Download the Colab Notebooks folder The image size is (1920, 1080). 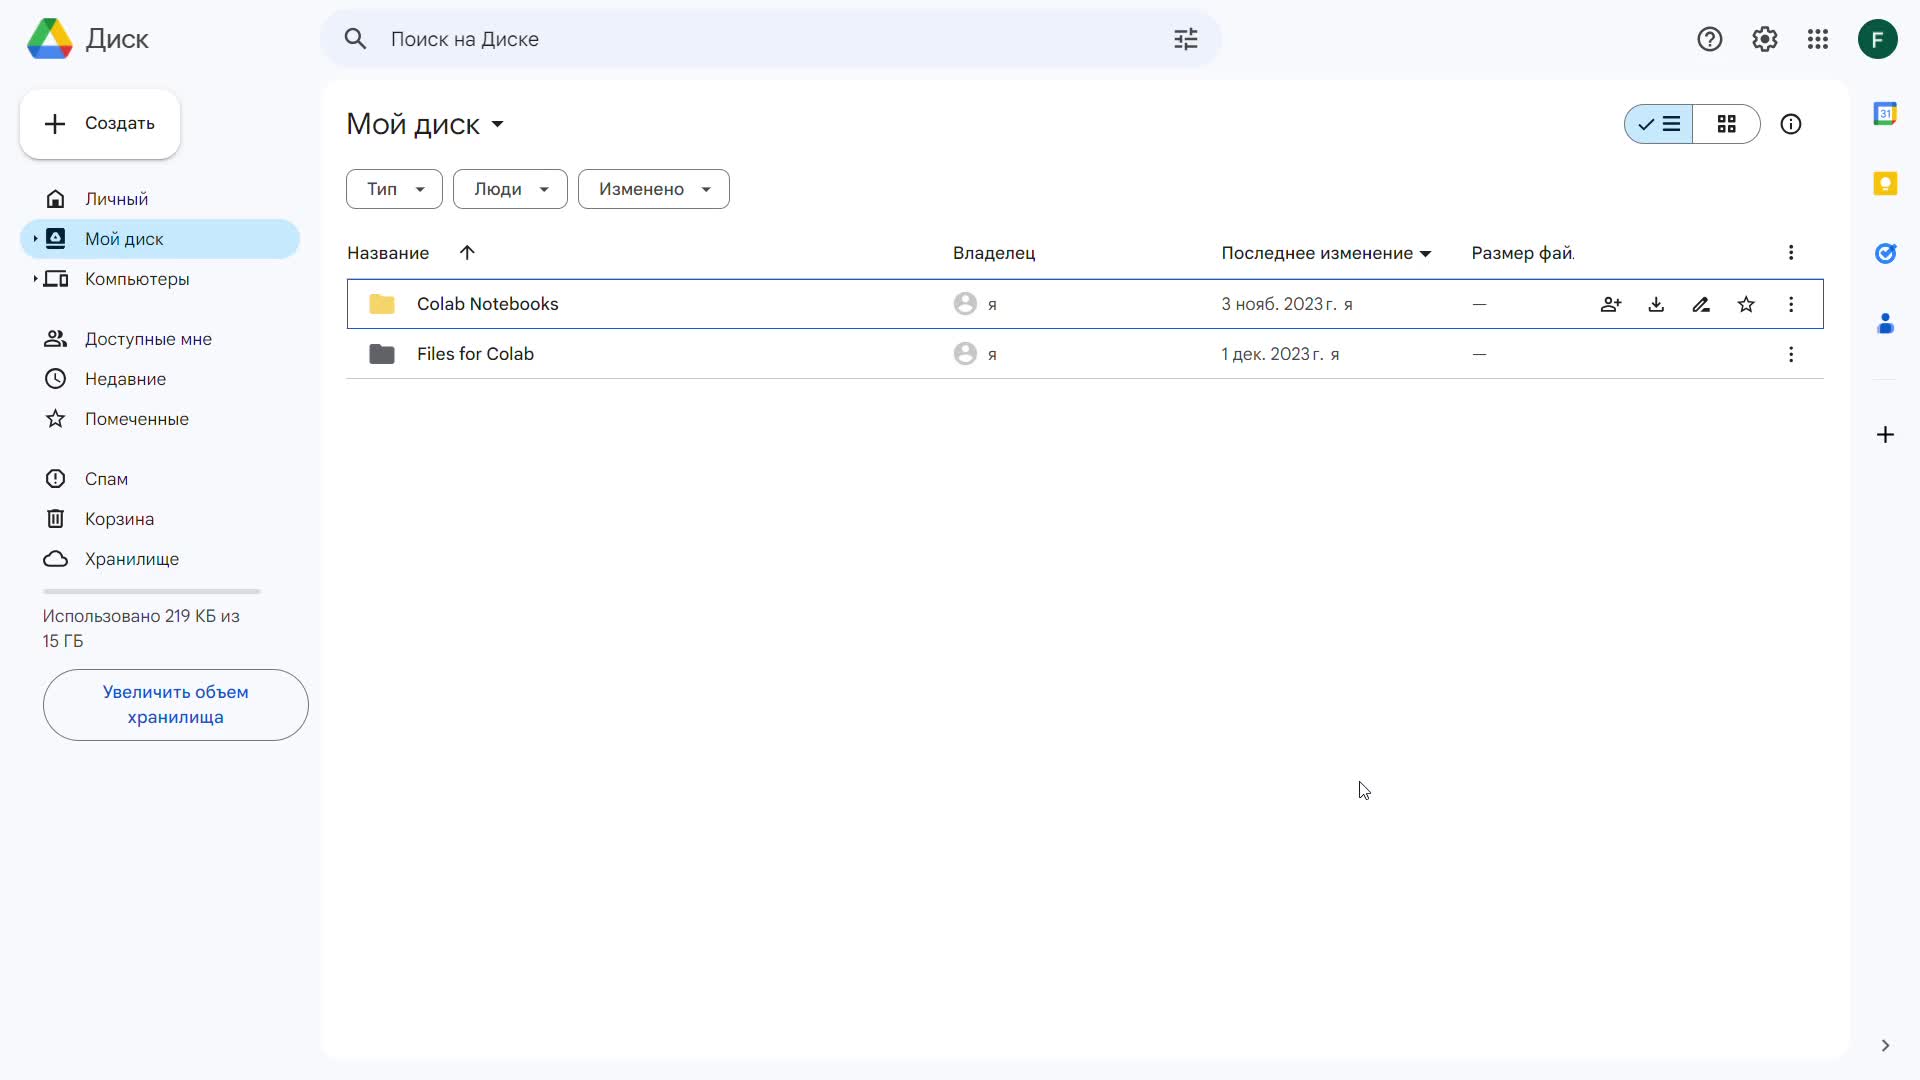click(x=1656, y=304)
